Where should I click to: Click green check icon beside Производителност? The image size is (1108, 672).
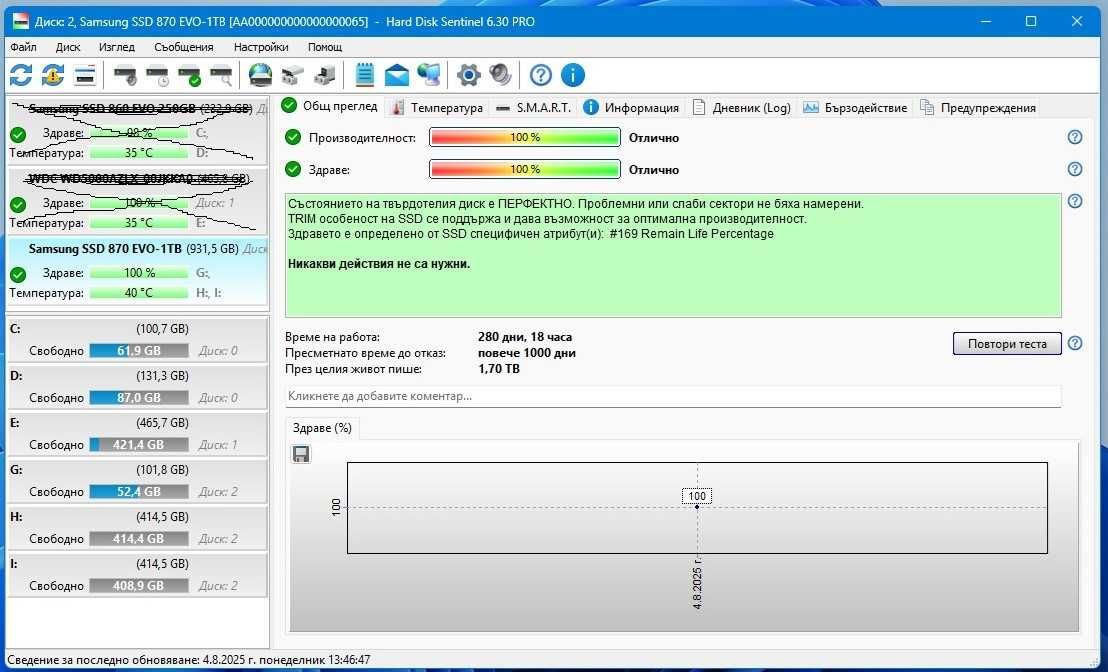click(293, 137)
